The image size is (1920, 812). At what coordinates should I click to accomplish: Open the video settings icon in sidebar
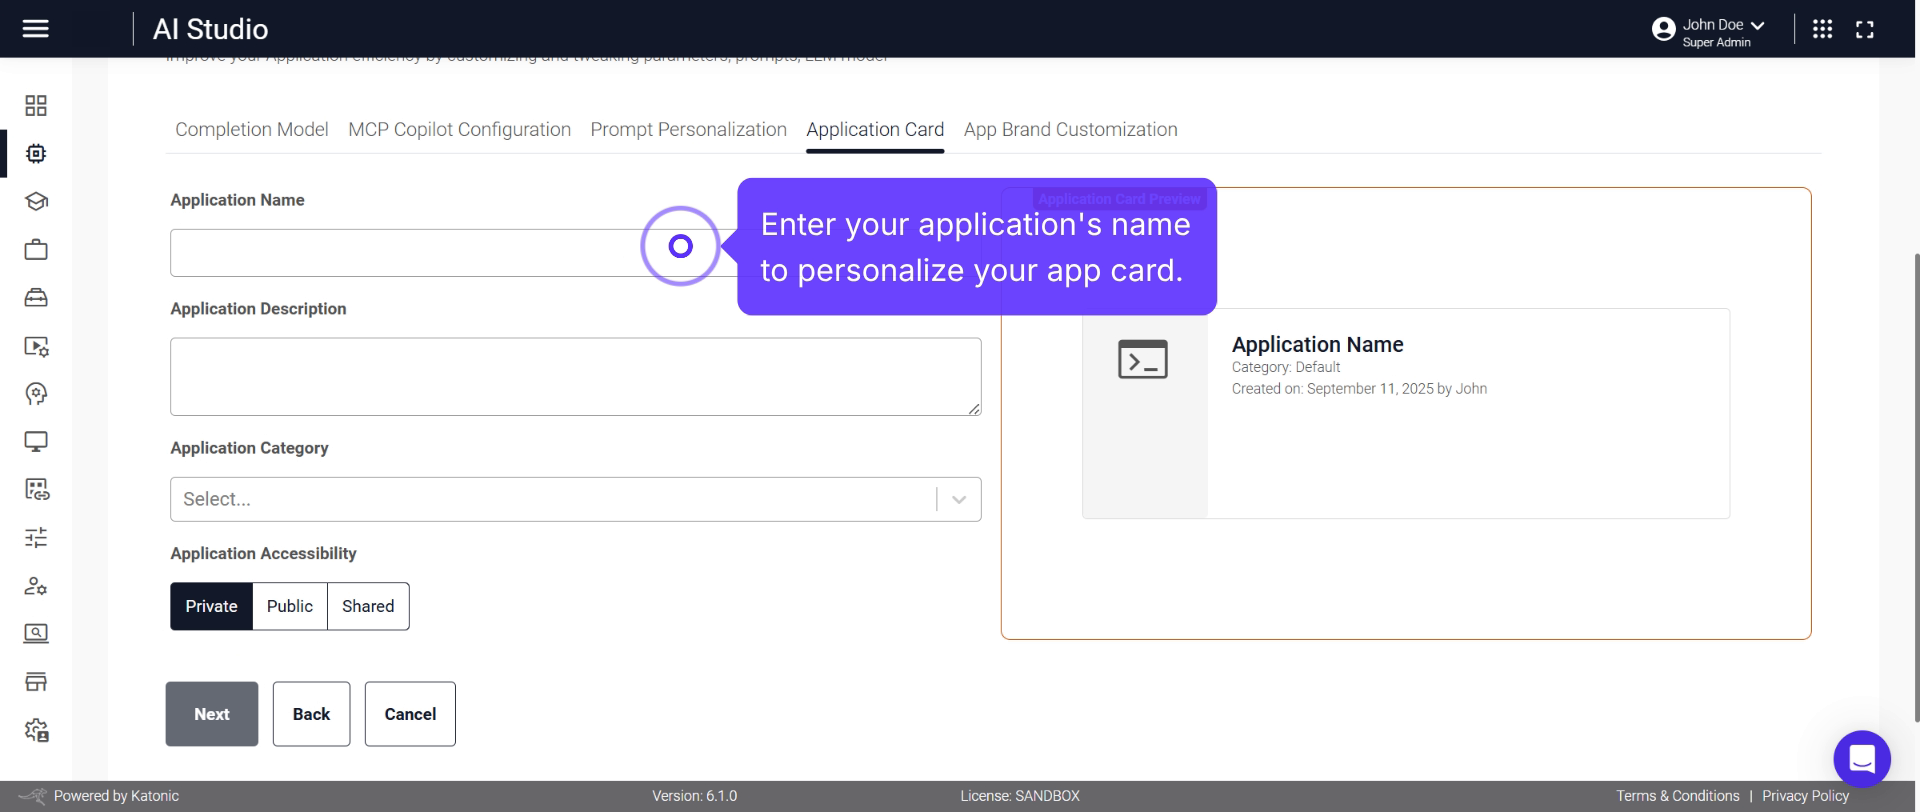click(x=36, y=346)
